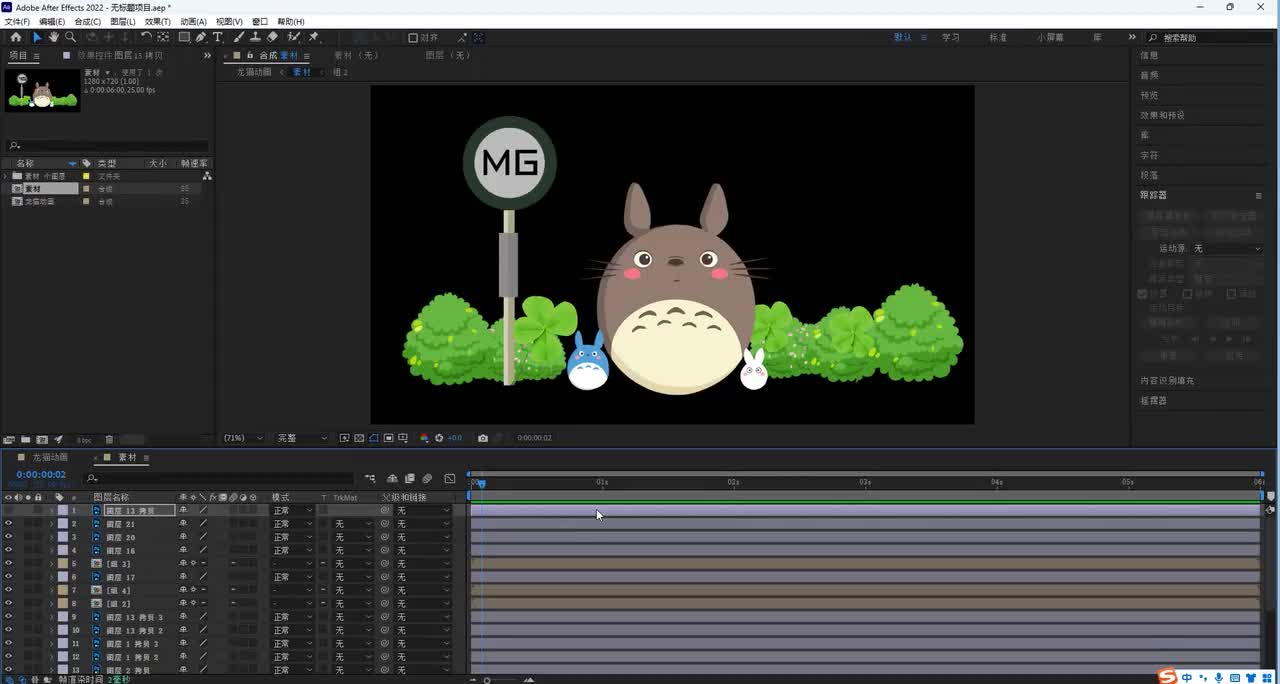Screen dimensions: 1280x684
Task: Switch to the 龙猫动画 timeline tab
Action: (50, 457)
